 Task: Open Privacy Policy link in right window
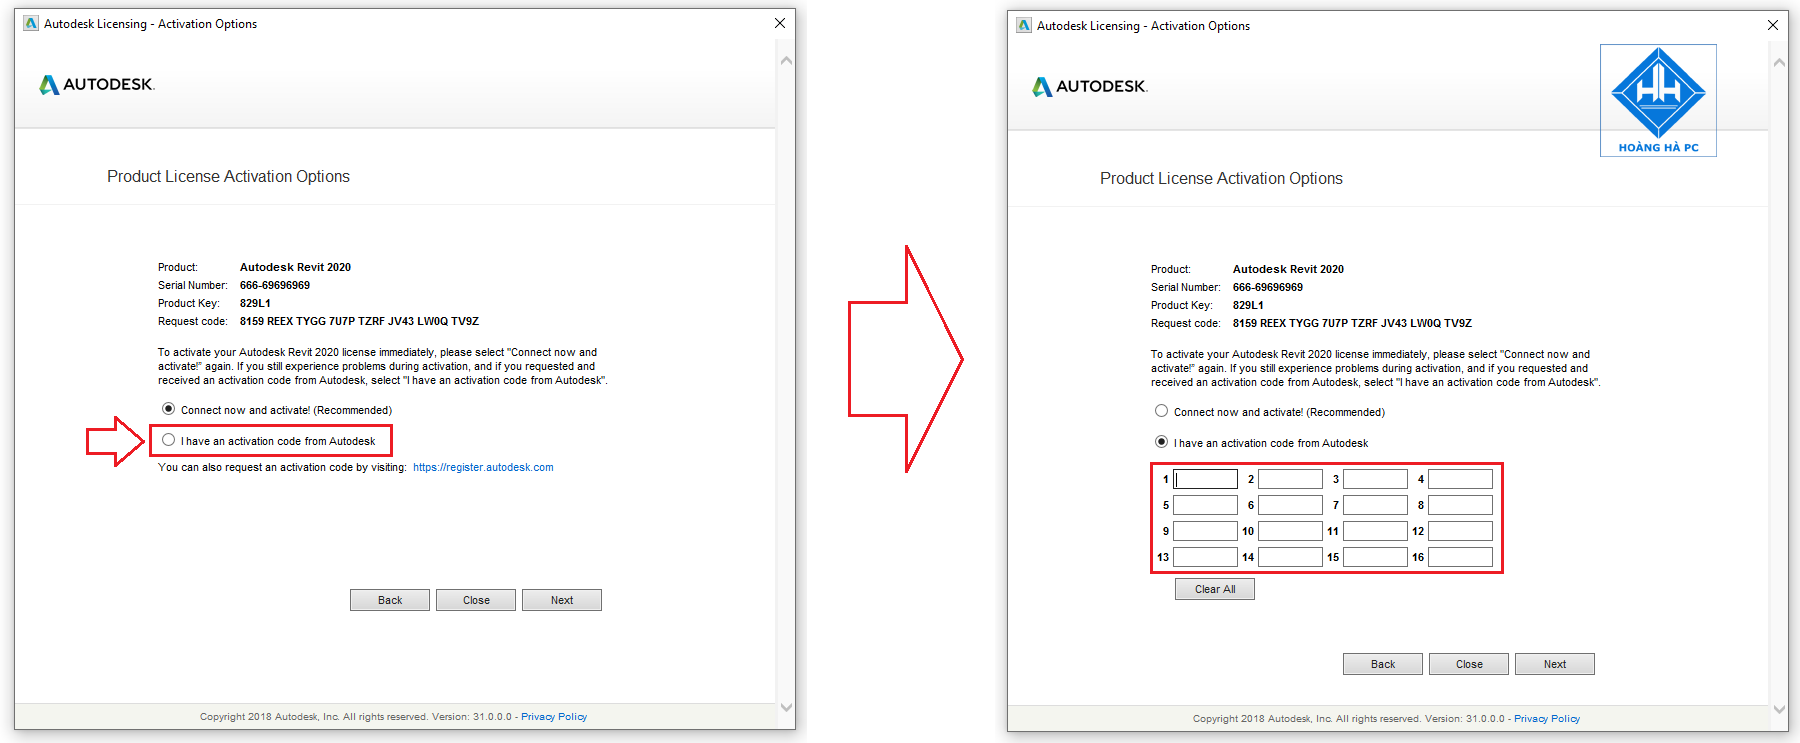pos(1547,719)
